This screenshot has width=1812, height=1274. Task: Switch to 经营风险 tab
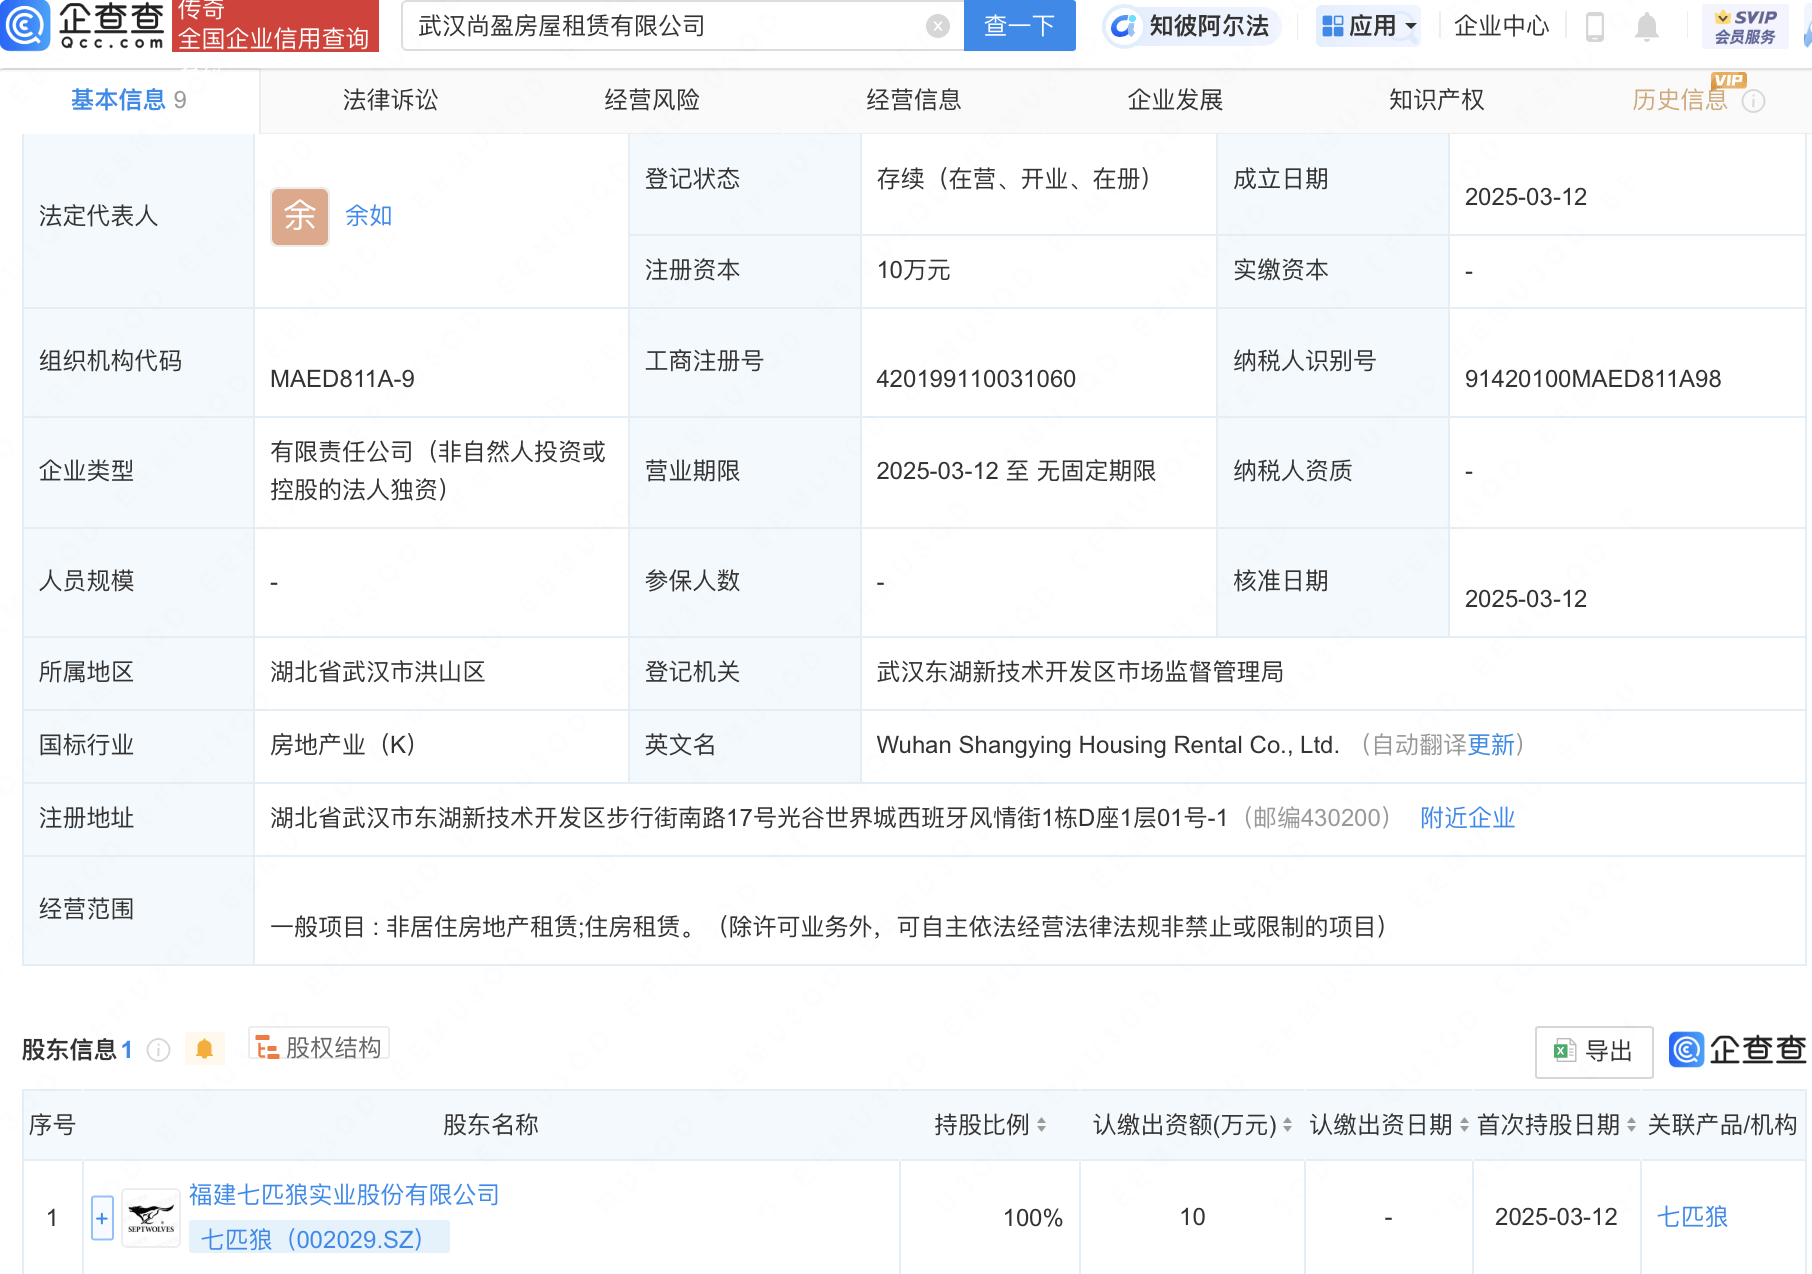click(x=652, y=100)
